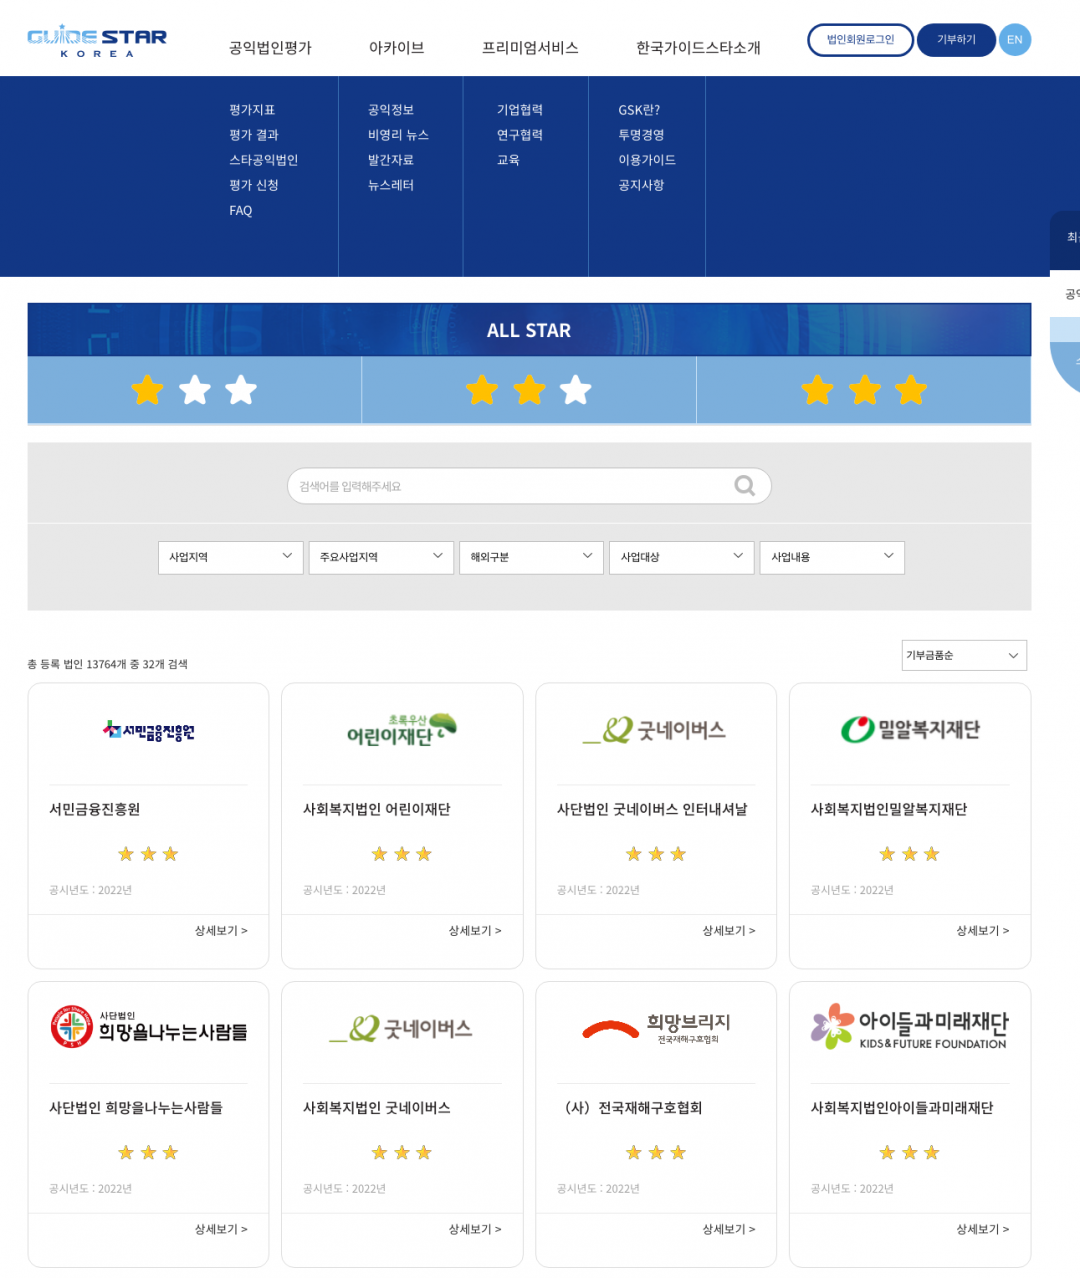1080x1278 pixels.
Task: Click the 사회복지법인 어린이재단 organization name
Action: pos(377,809)
